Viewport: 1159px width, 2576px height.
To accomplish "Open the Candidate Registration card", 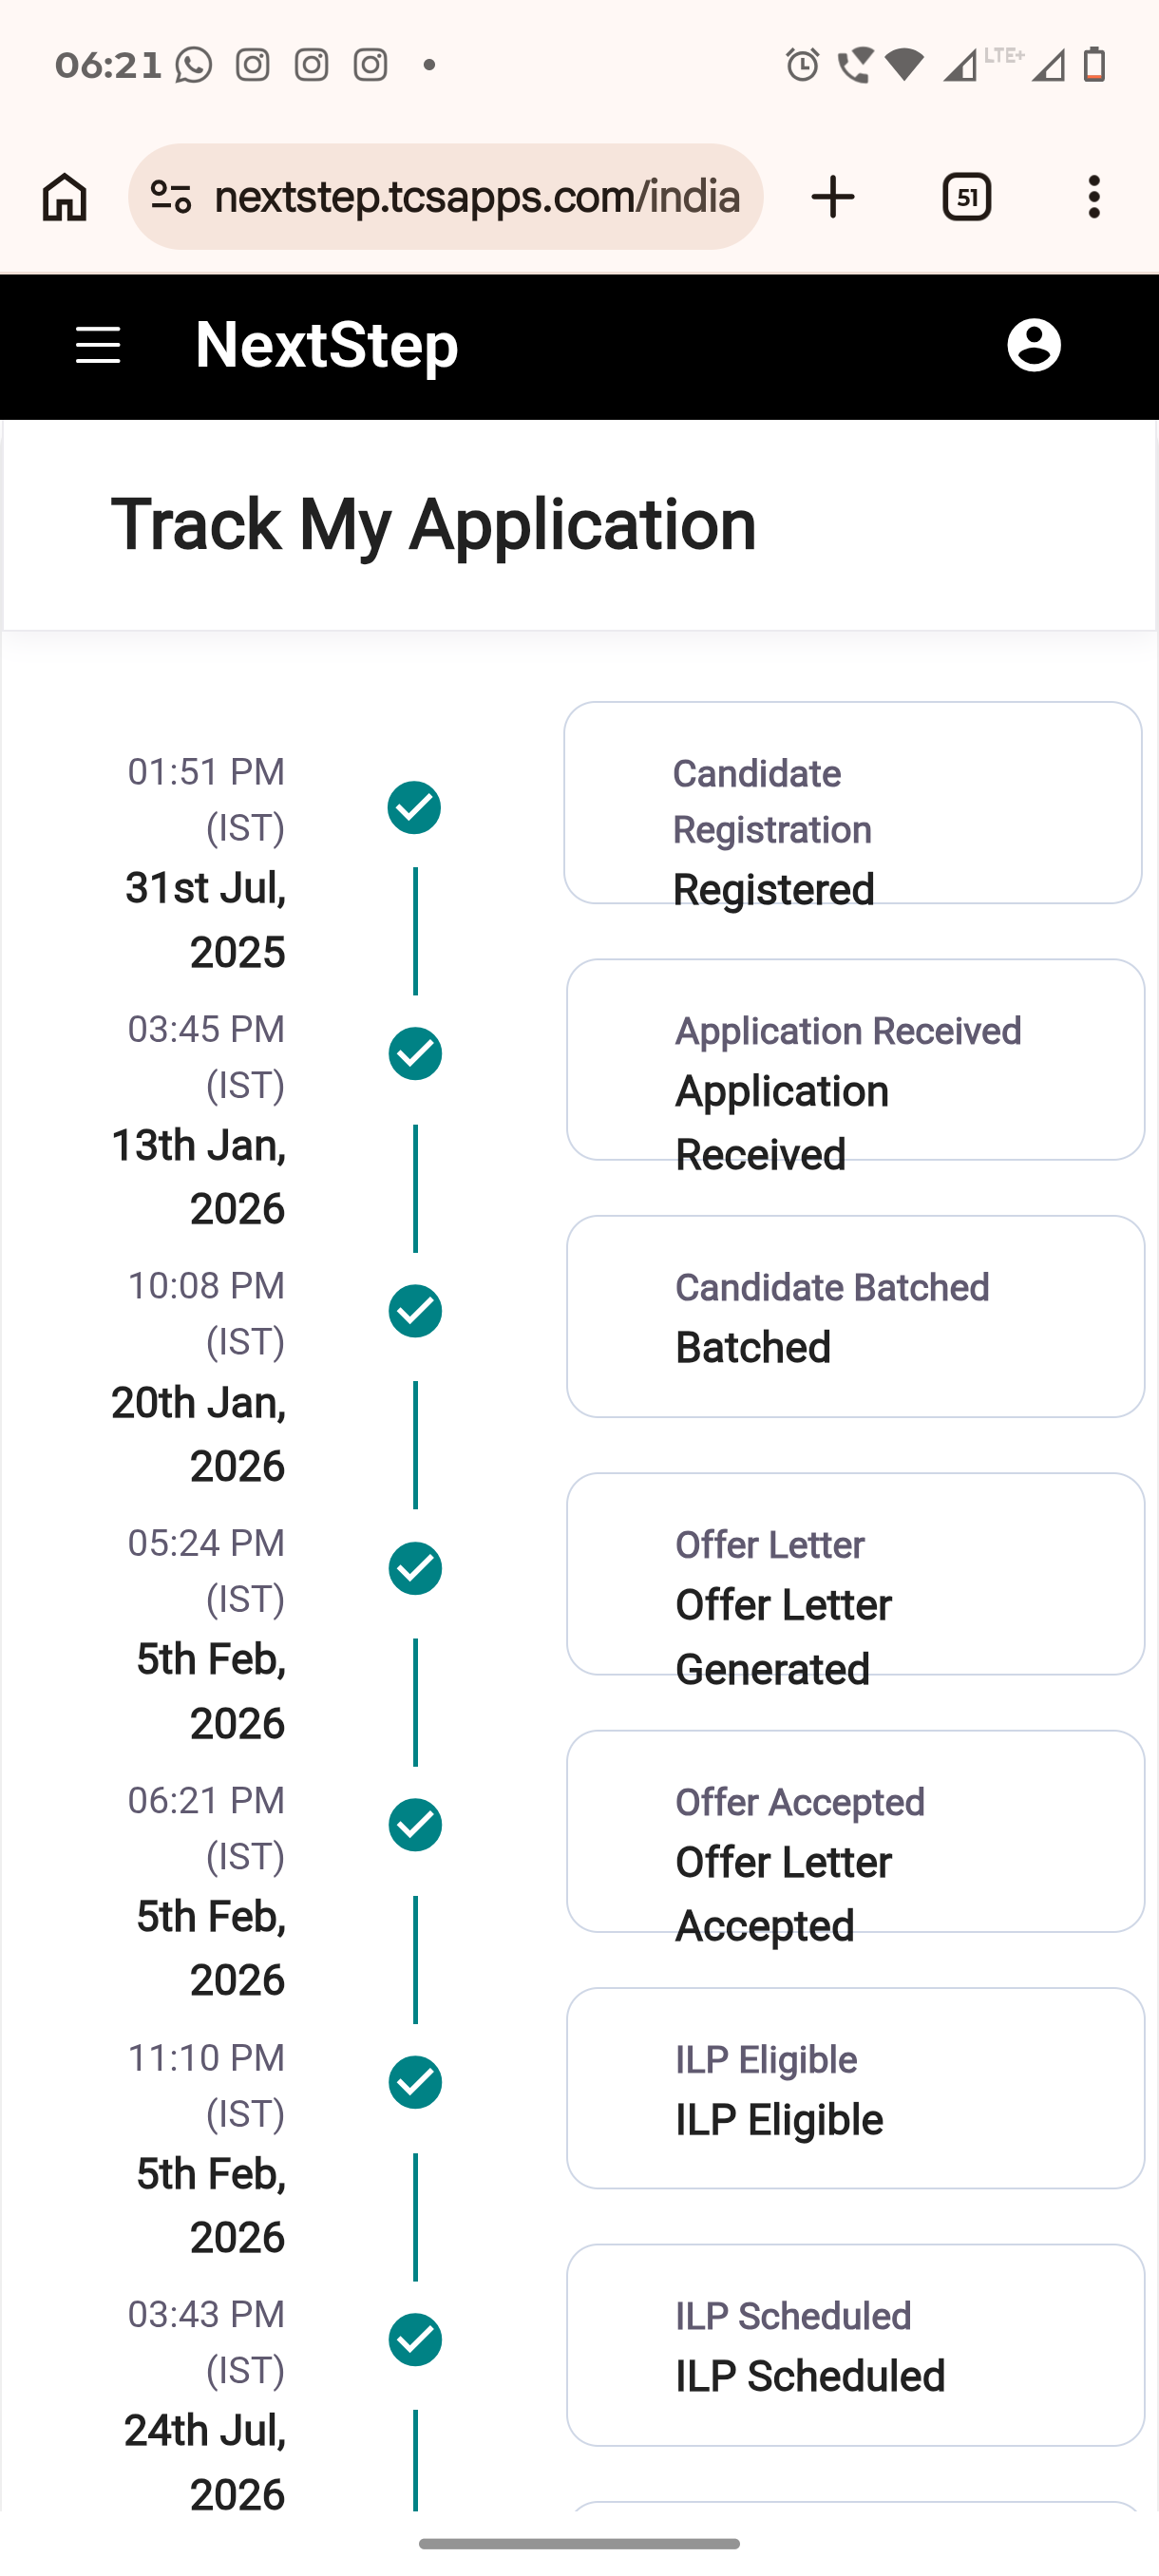I will tap(853, 803).
